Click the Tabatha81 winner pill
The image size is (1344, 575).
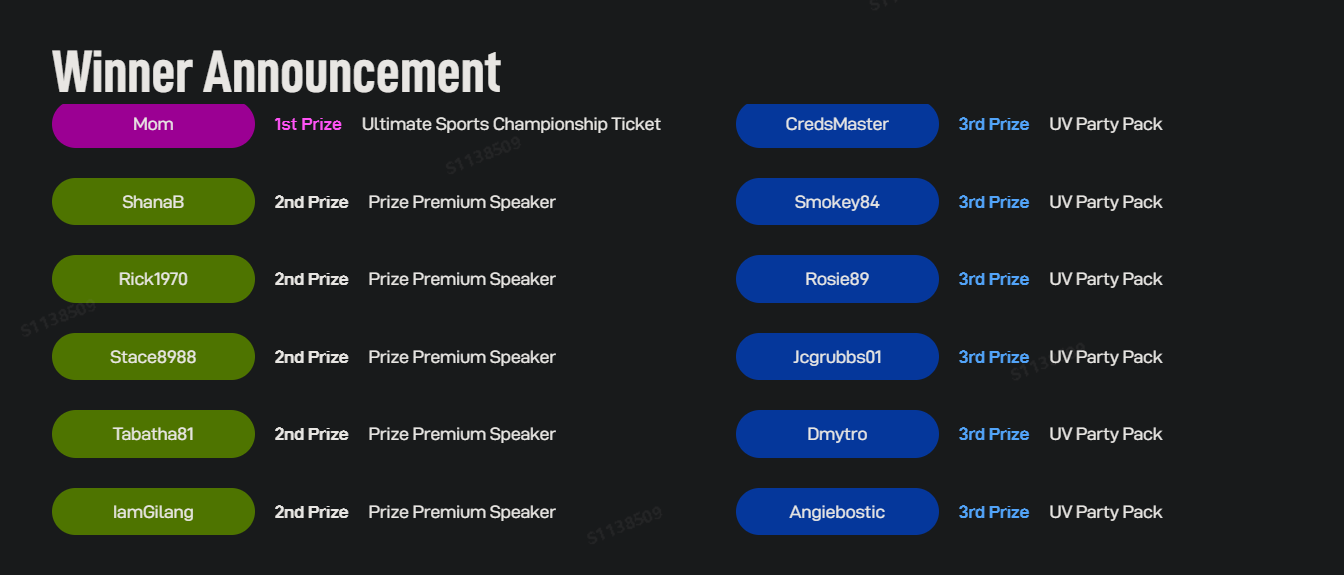pos(153,434)
